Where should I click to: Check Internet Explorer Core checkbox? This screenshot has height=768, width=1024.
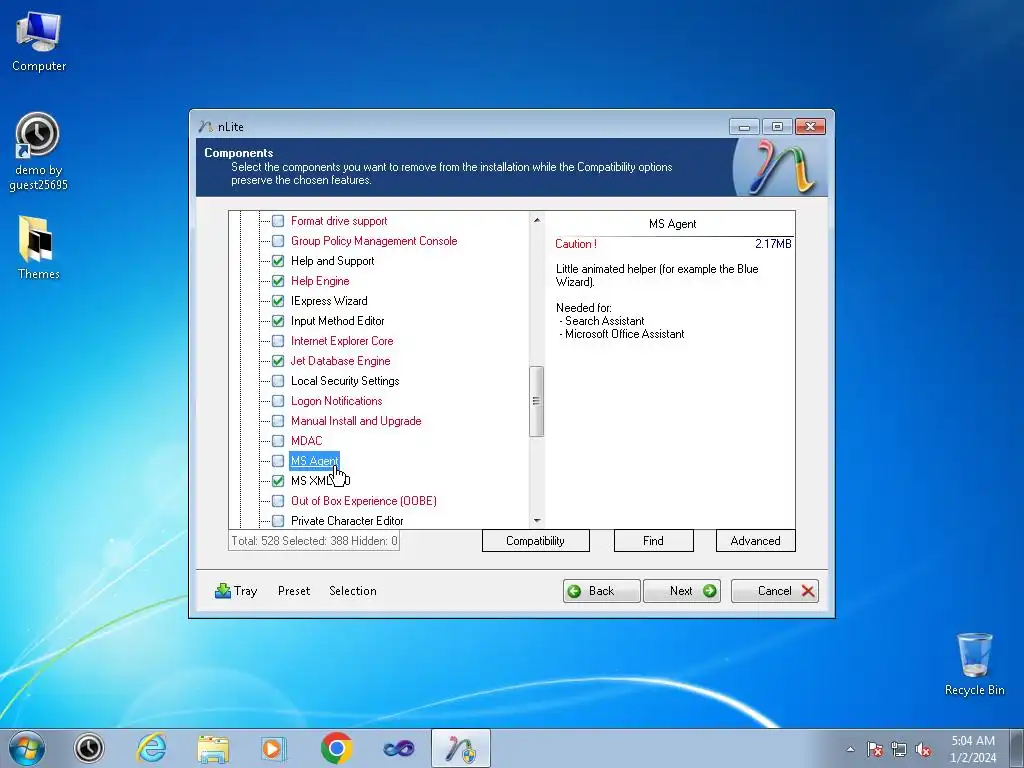coord(278,341)
